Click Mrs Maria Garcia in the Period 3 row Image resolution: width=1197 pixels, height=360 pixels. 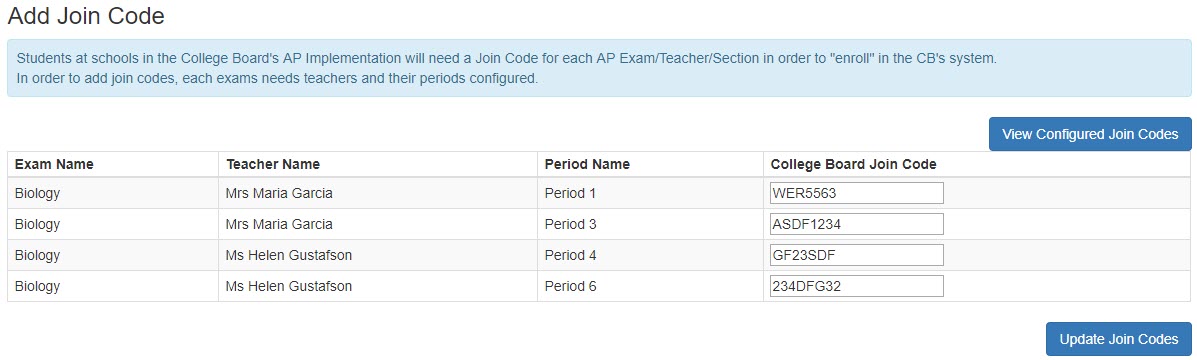point(279,224)
